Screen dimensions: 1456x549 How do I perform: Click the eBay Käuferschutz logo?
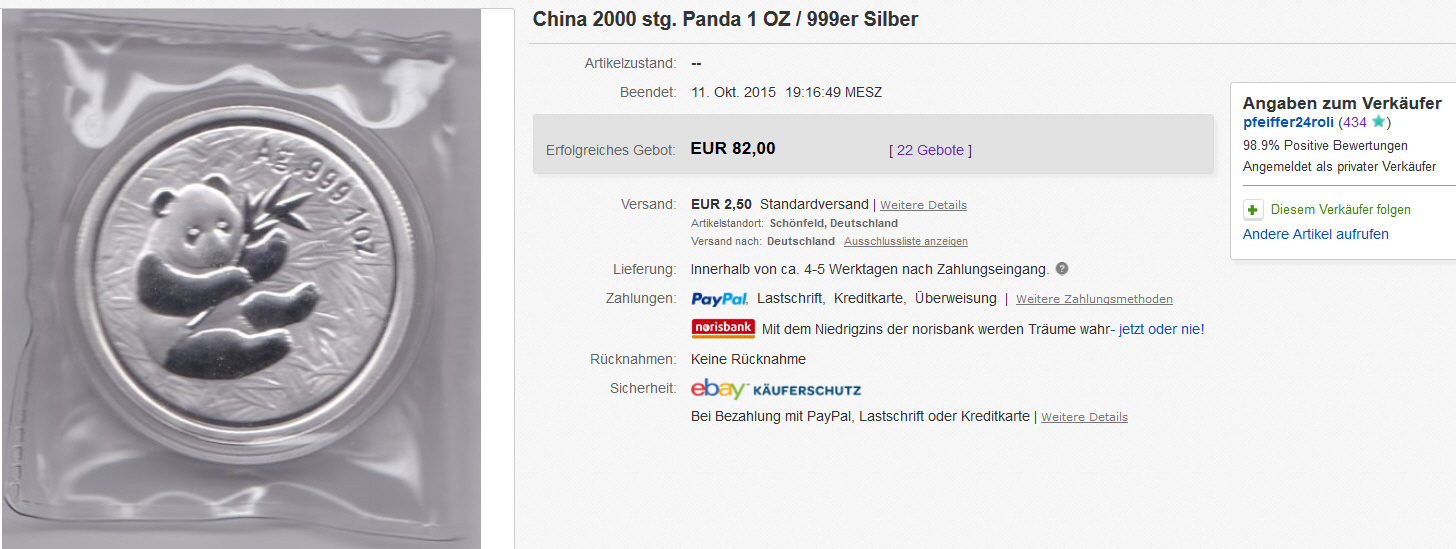776,389
